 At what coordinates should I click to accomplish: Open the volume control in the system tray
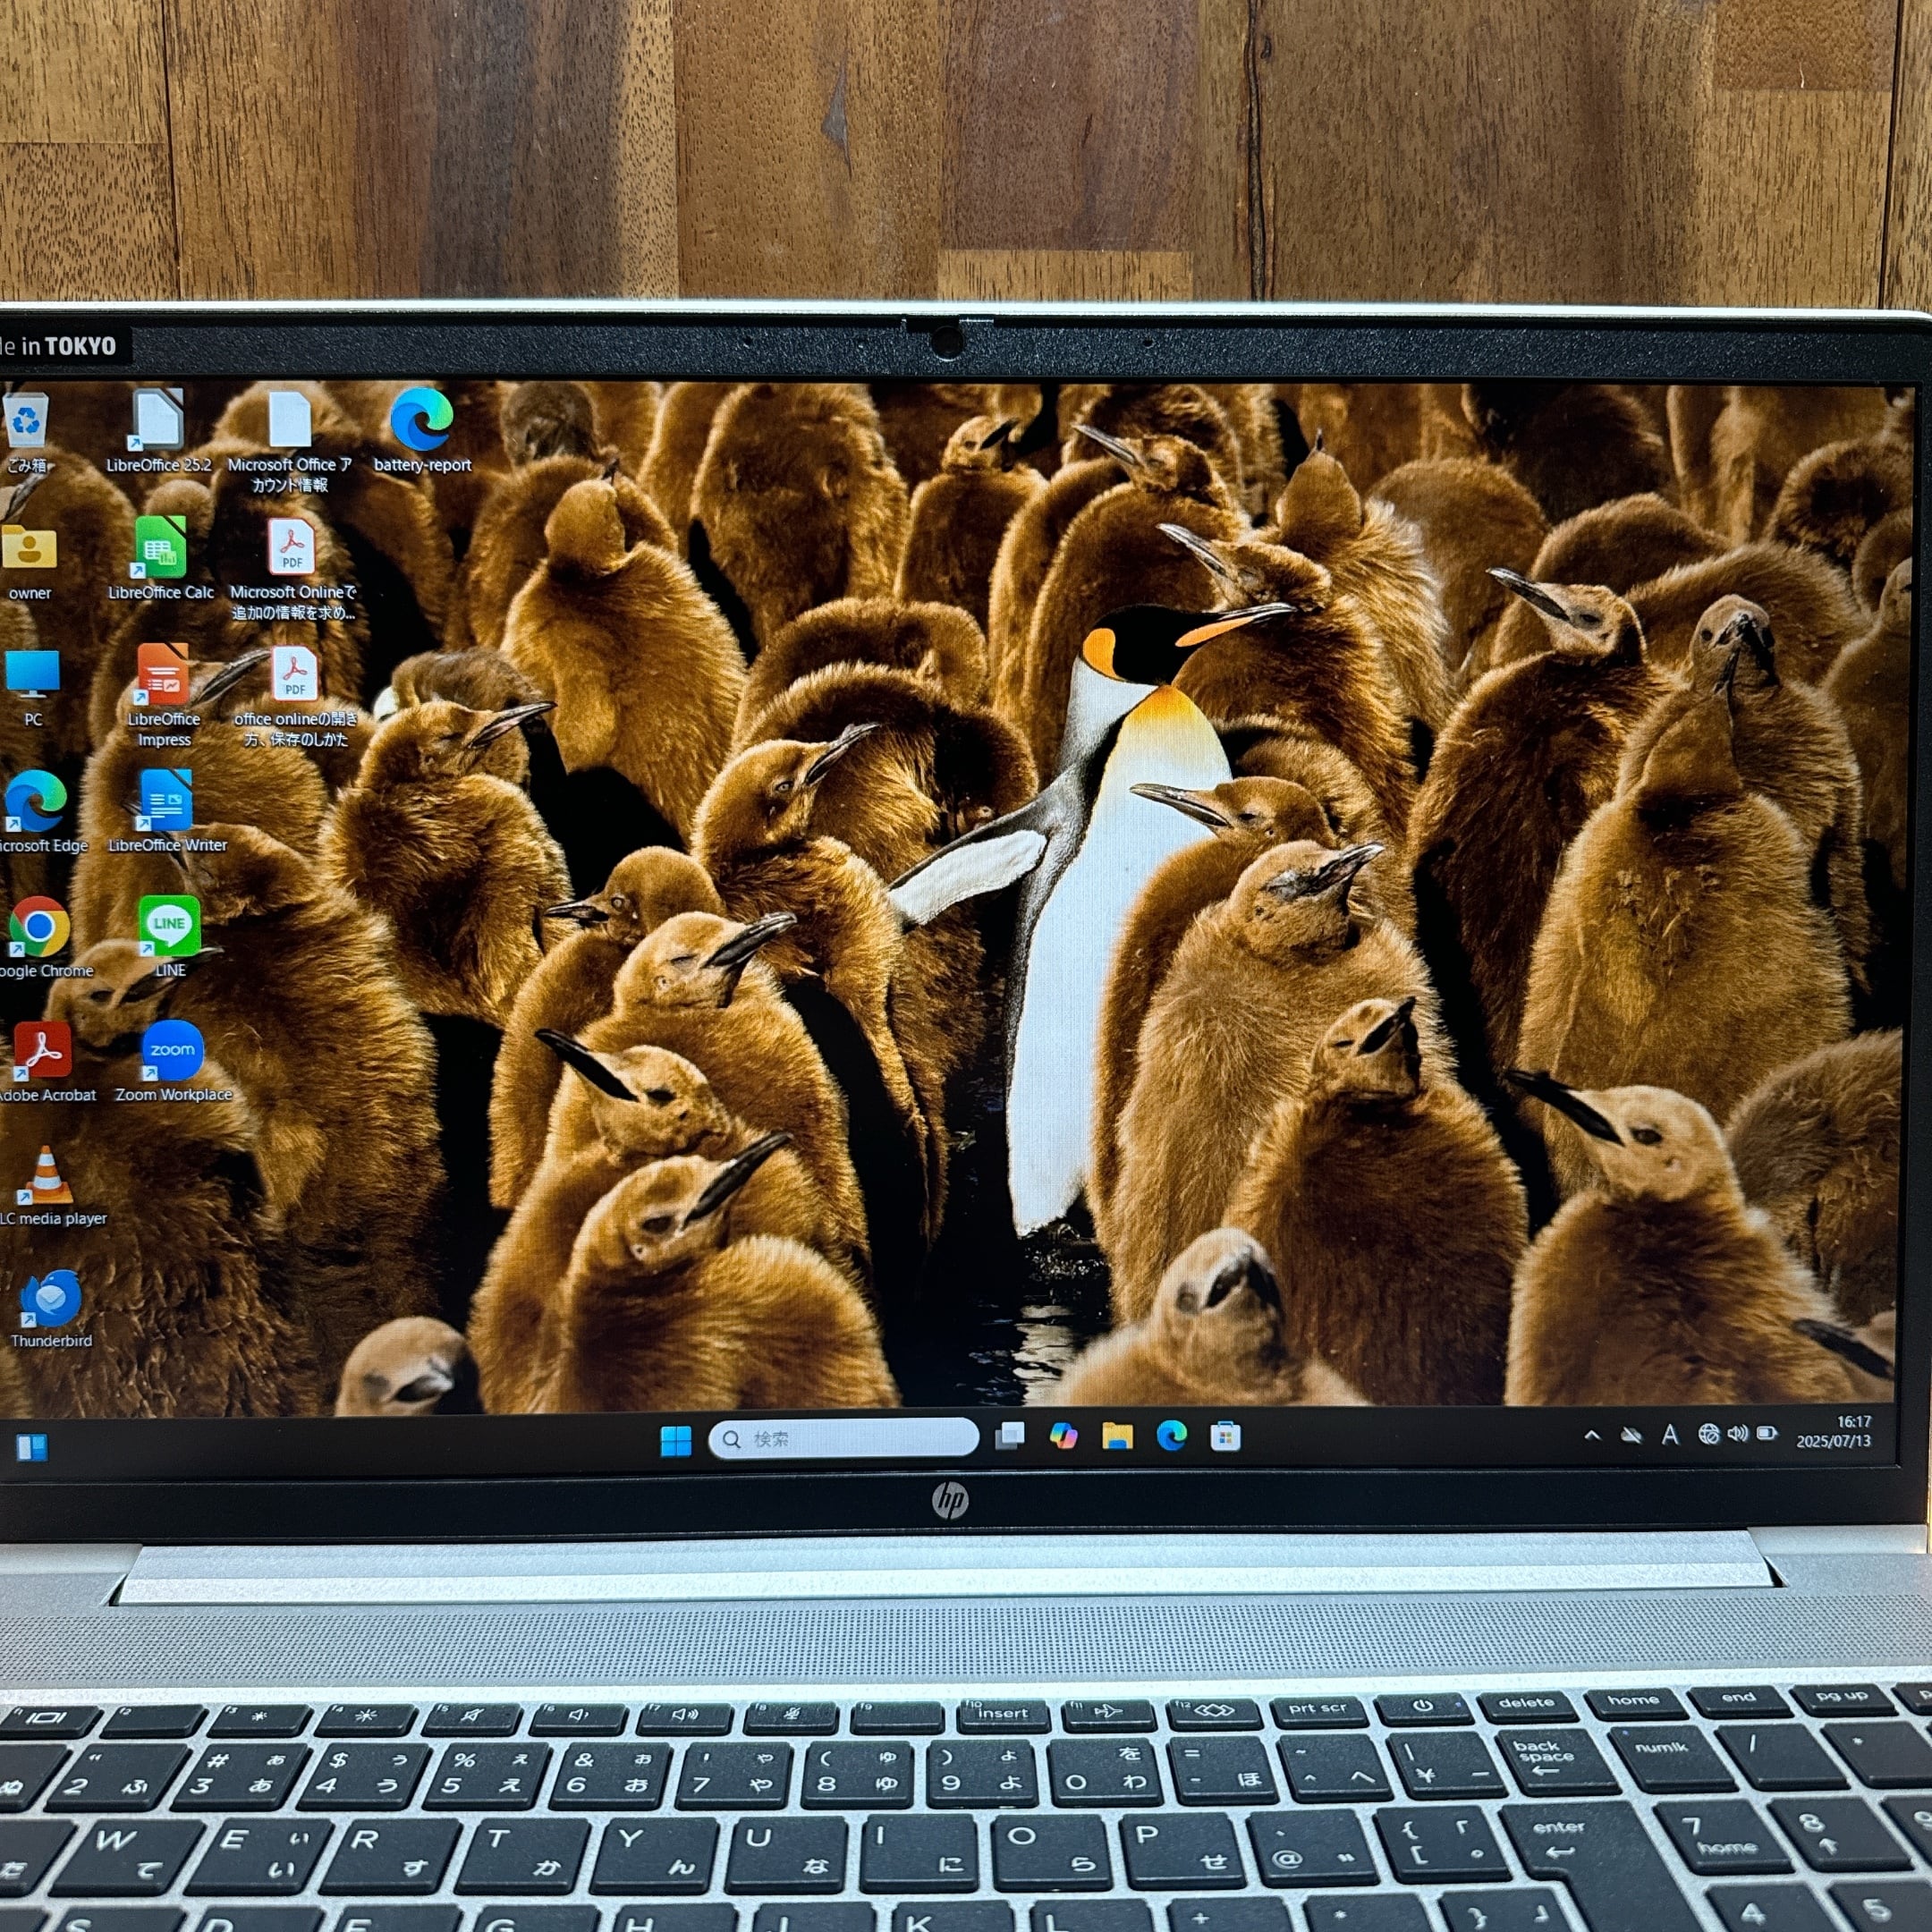[1738, 1434]
